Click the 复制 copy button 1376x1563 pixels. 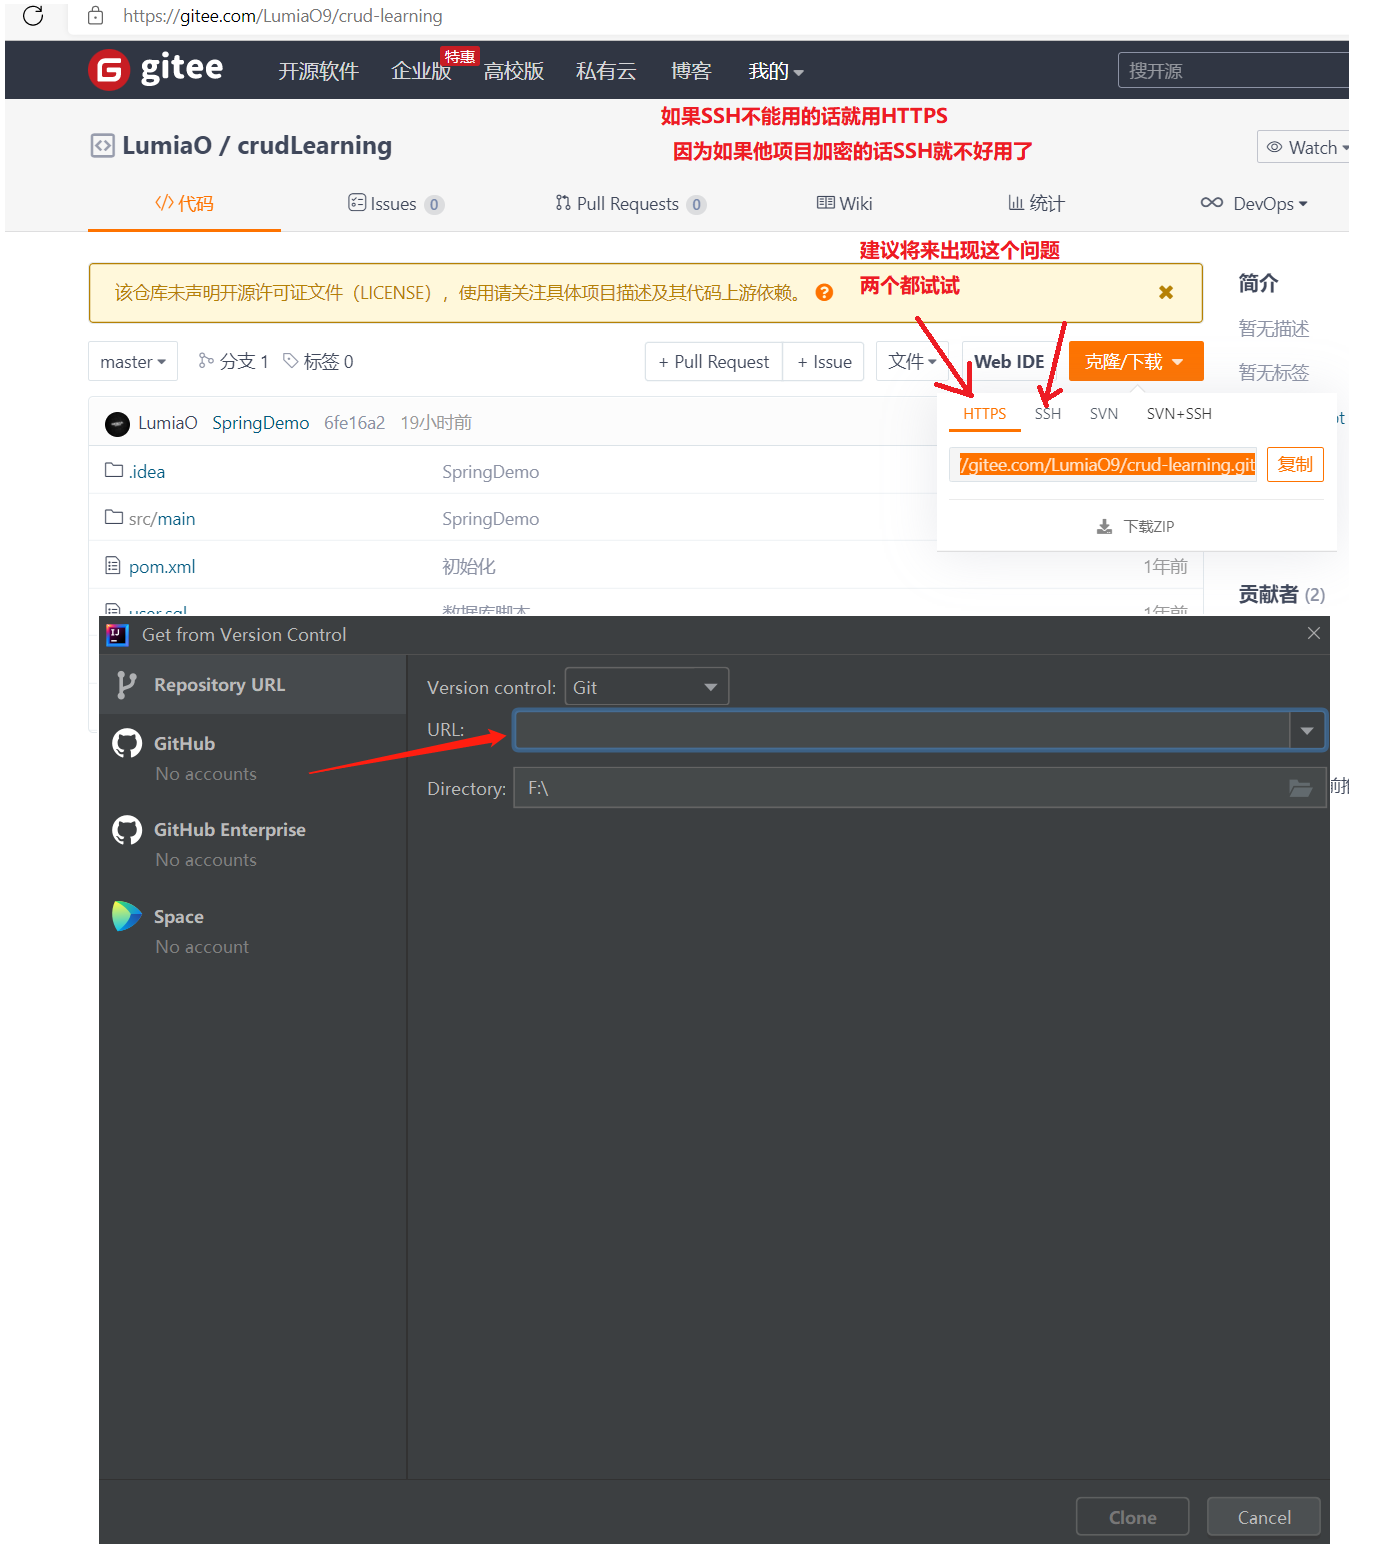point(1294,464)
